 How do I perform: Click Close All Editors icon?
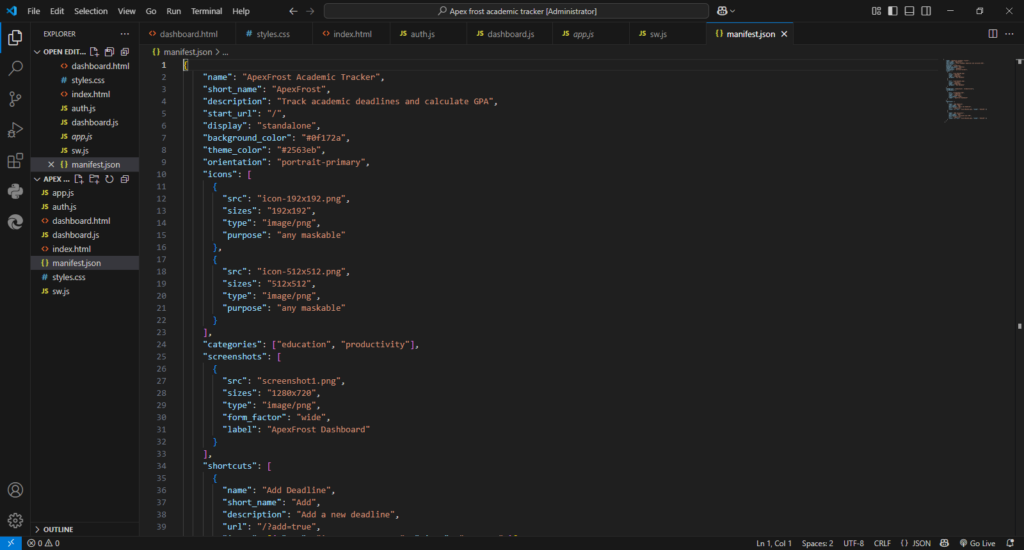click(125, 52)
